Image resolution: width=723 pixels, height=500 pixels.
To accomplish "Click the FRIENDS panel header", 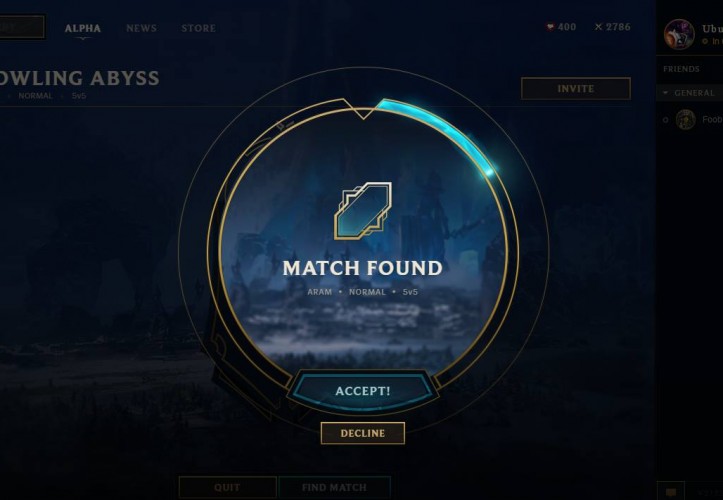I will (681, 69).
